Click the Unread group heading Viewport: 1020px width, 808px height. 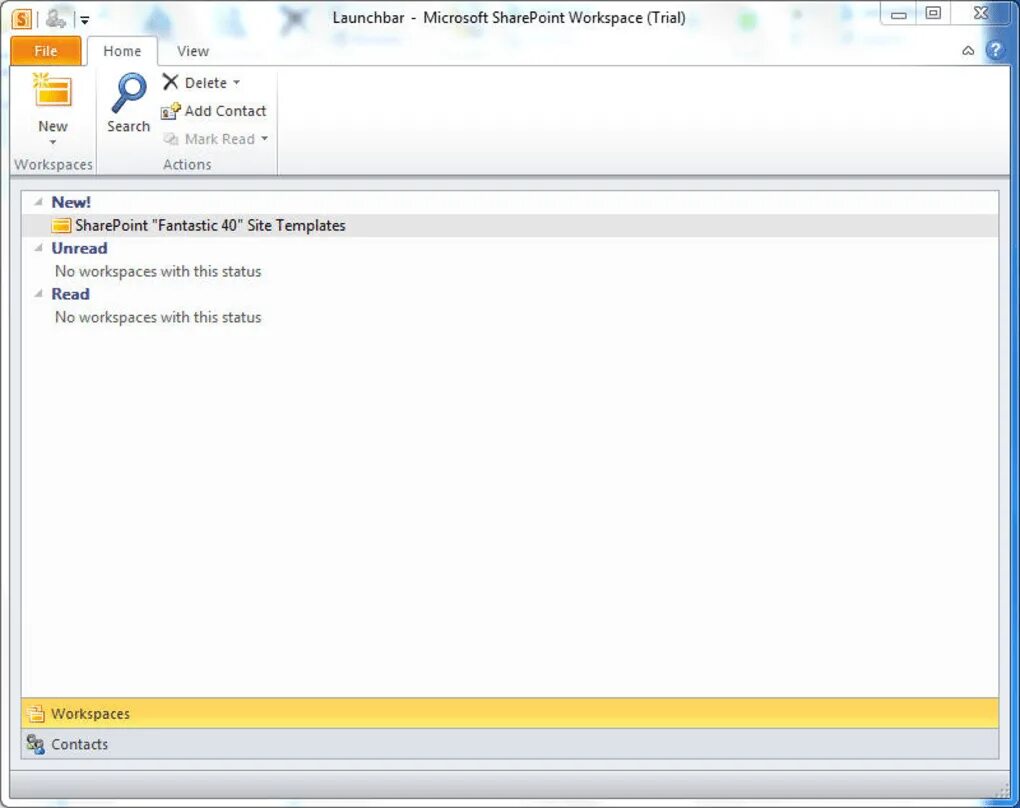coord(79,248)
